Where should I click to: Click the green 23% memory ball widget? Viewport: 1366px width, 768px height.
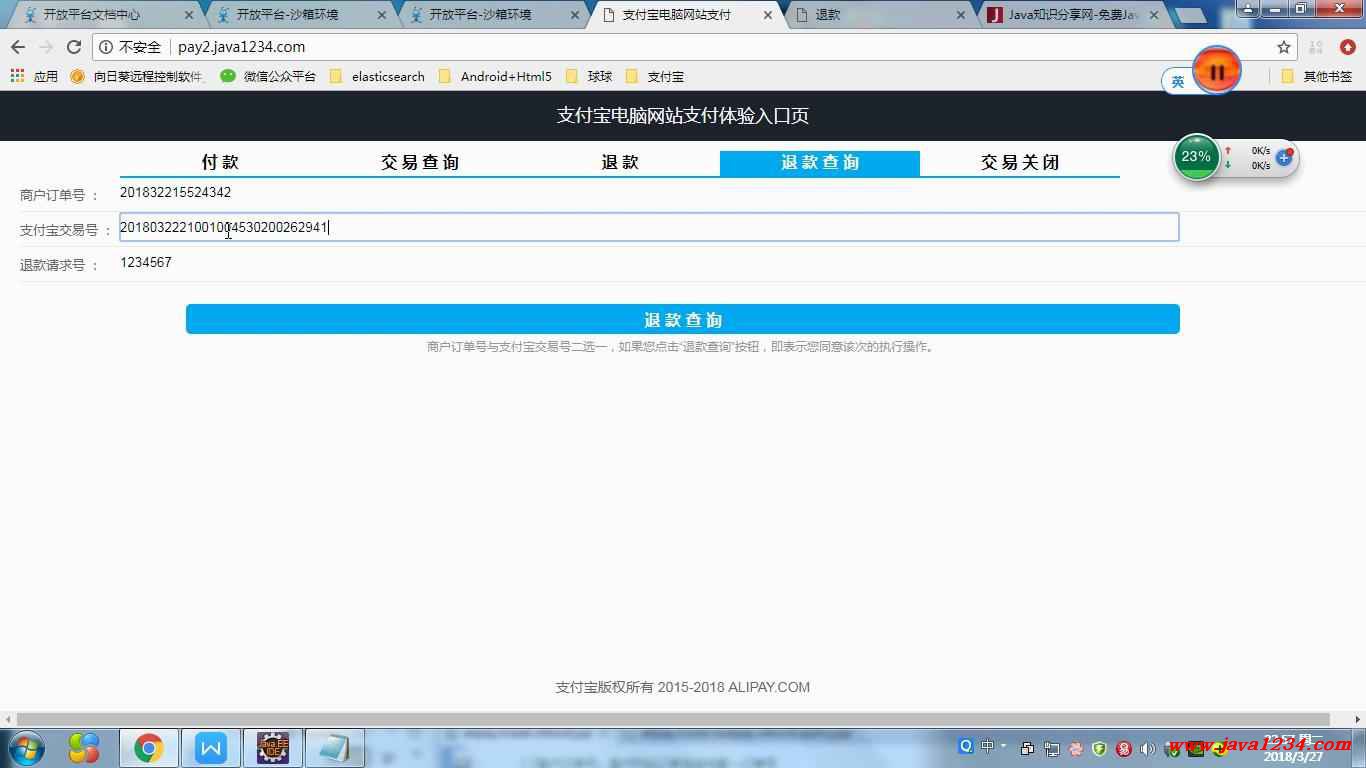[1196, 157]
